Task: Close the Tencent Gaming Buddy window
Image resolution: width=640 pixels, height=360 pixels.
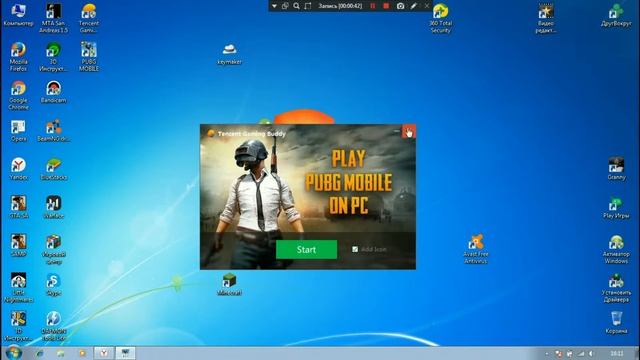Action: click(409, 132)
